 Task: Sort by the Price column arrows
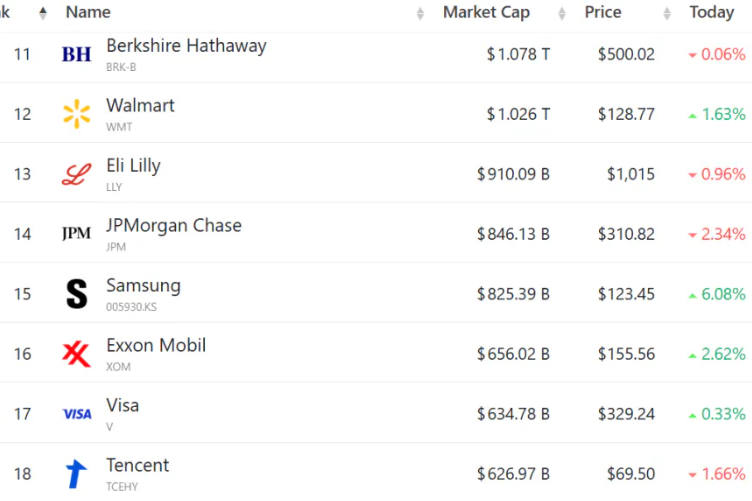(x=667, y=13)
